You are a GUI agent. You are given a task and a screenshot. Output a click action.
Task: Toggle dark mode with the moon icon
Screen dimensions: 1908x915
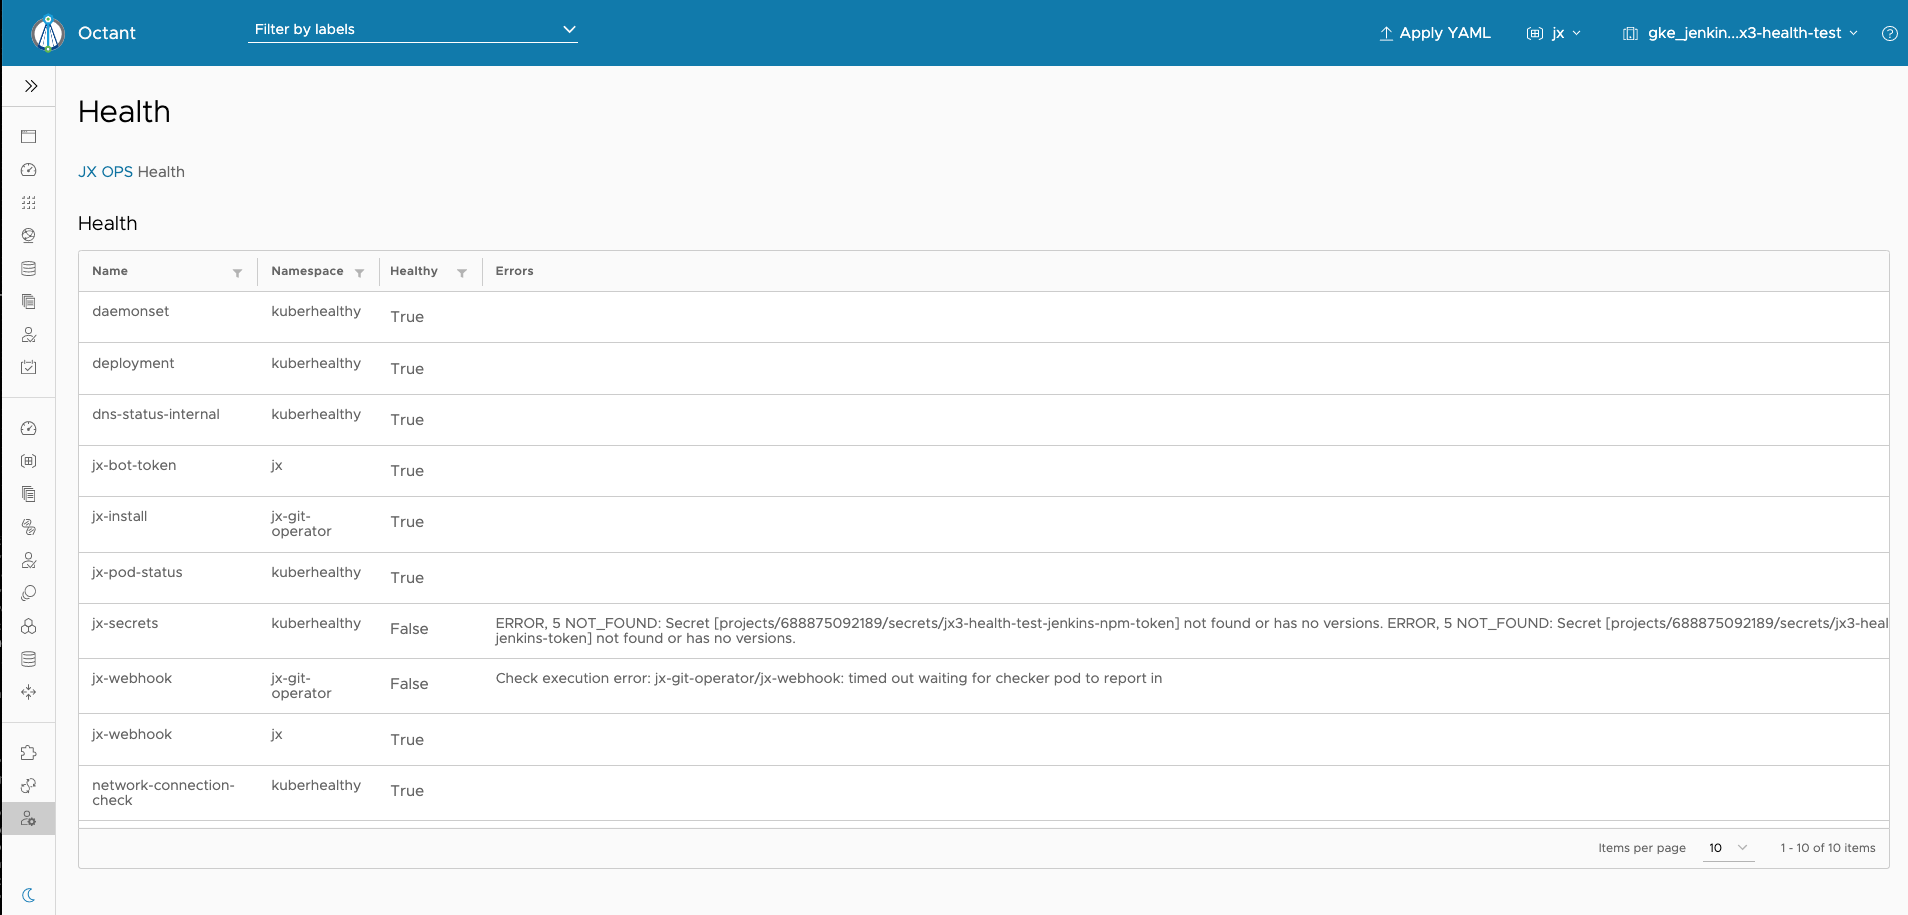click(28, 895)
